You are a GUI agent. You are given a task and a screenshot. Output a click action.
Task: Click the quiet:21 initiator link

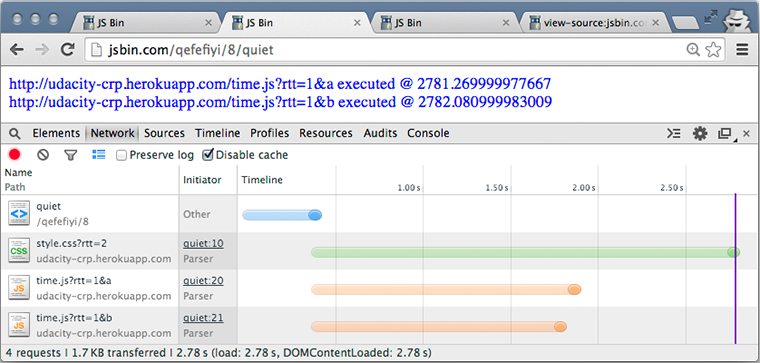click(203, 318)
